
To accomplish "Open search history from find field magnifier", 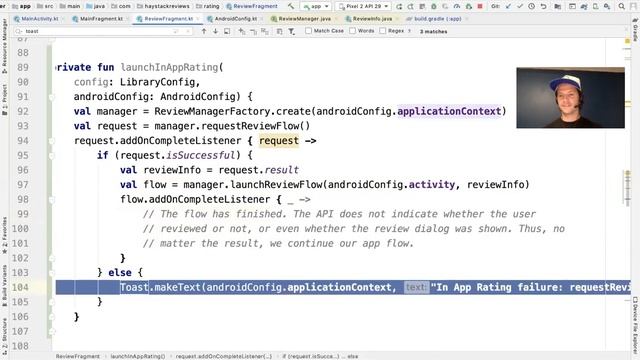I will pyautogui.click(x=18, y=31).
